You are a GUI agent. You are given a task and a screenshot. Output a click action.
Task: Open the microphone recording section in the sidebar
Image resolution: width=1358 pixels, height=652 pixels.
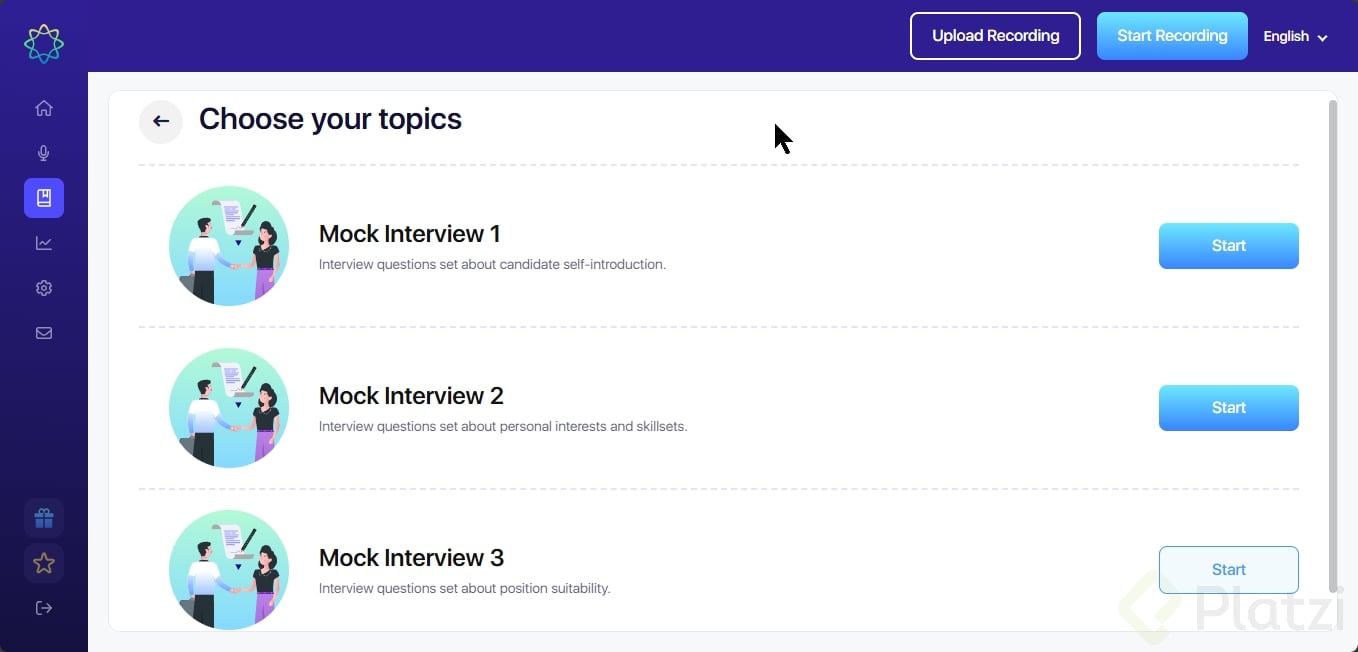pos(44,153)
